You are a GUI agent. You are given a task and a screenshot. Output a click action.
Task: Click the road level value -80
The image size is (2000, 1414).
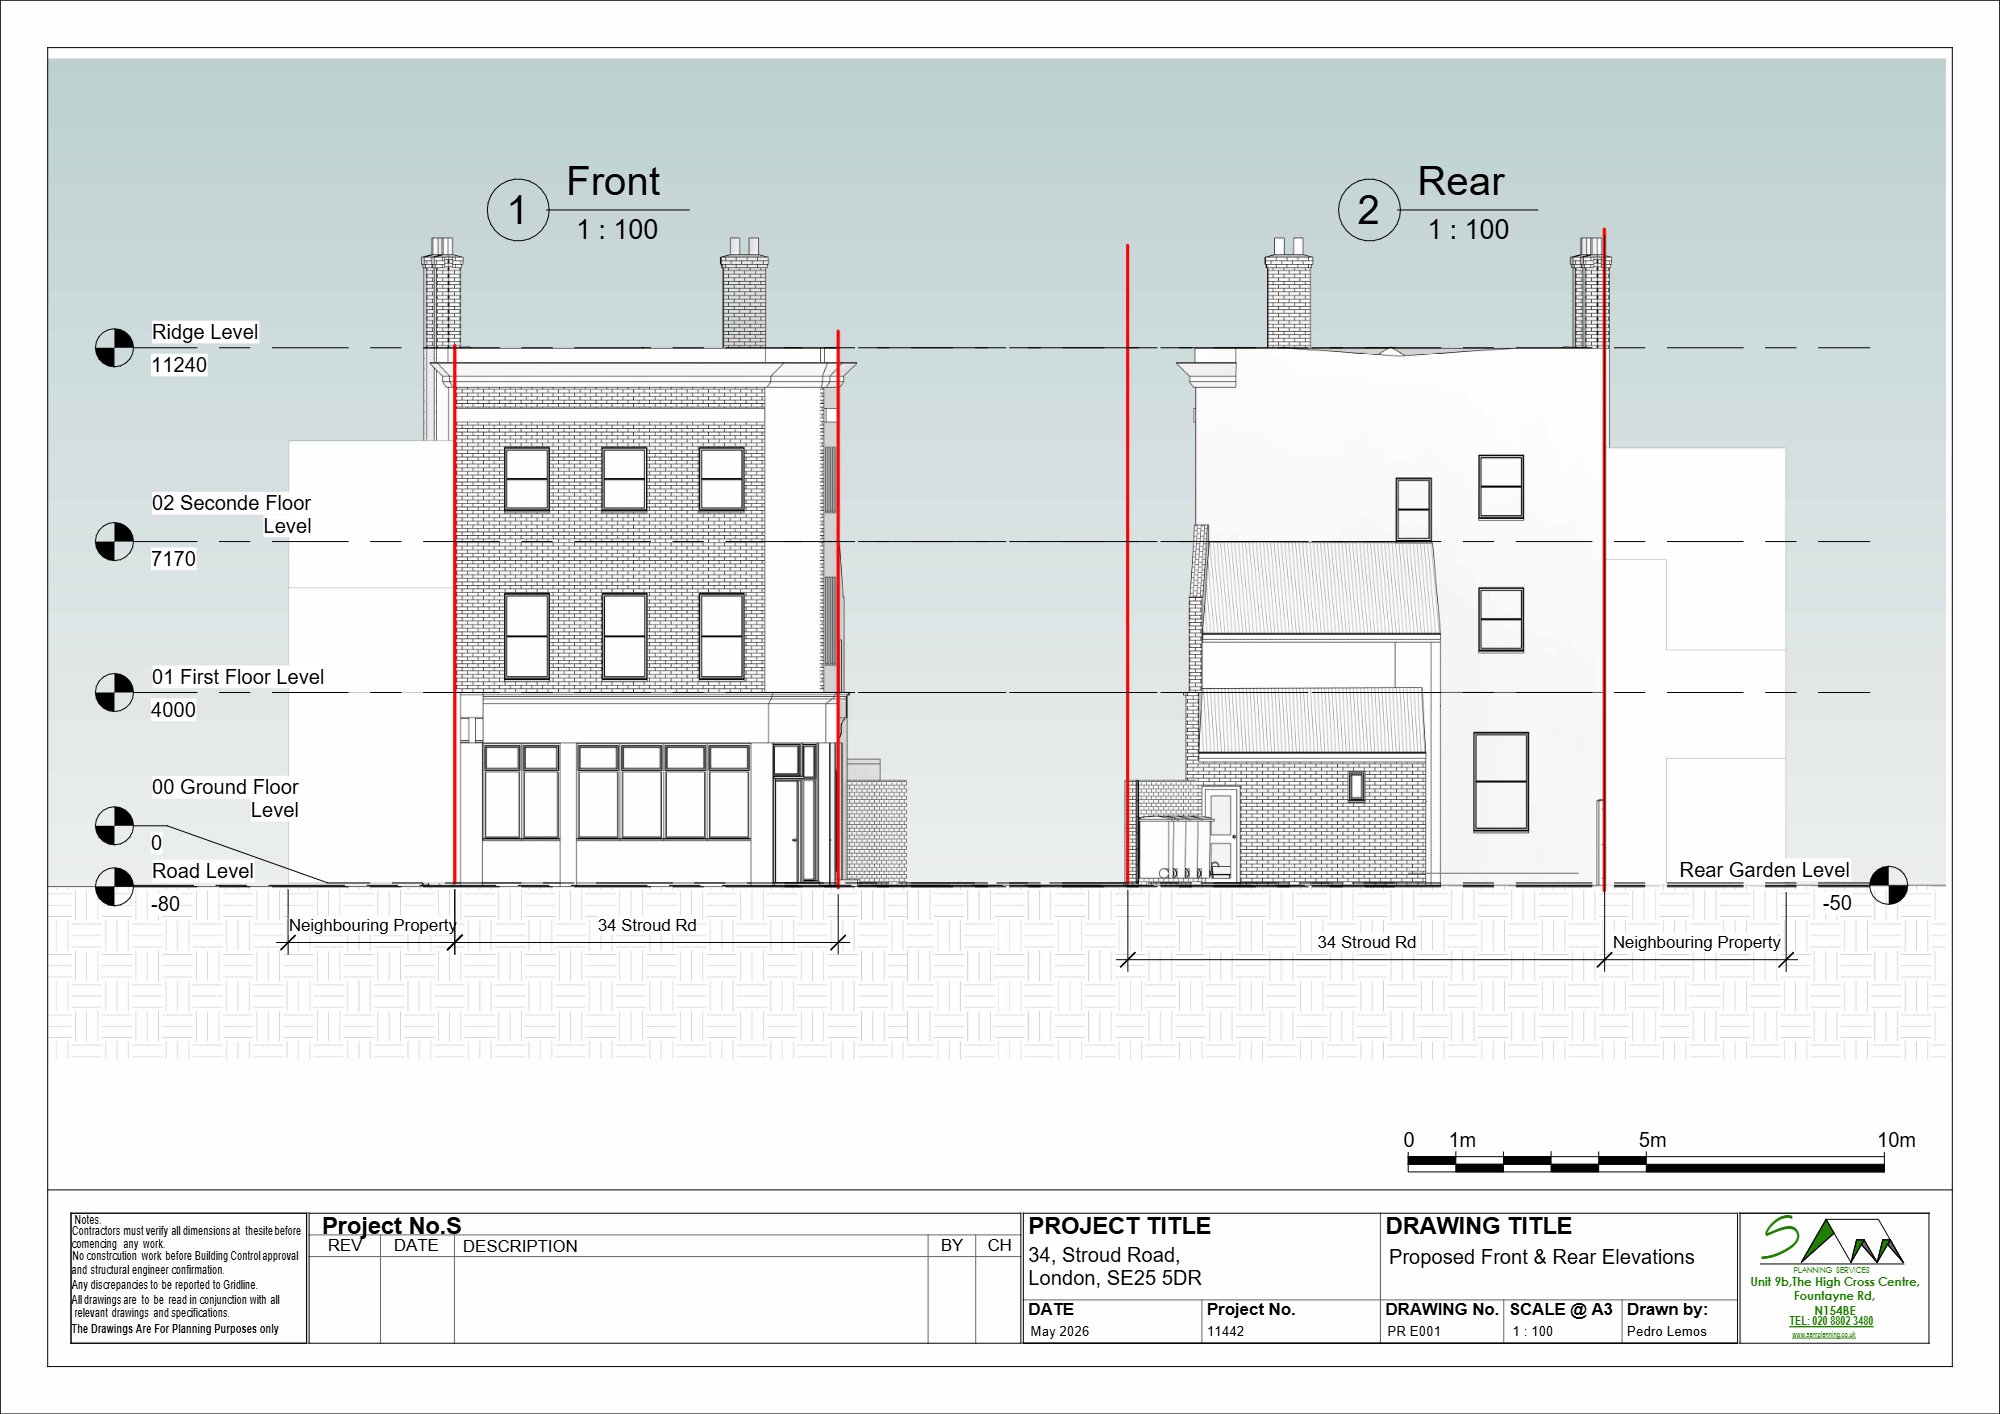(165, 904)
